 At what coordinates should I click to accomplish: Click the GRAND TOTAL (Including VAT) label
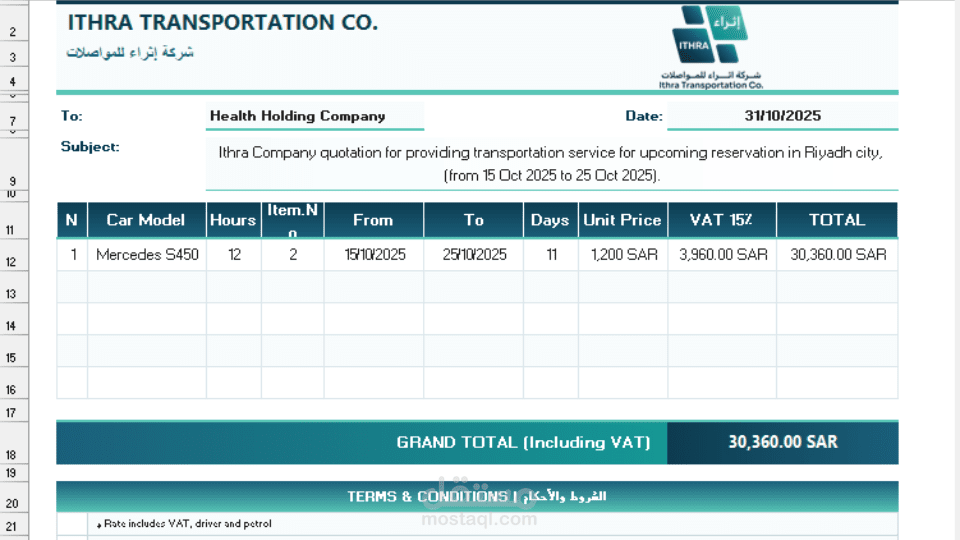523,443
